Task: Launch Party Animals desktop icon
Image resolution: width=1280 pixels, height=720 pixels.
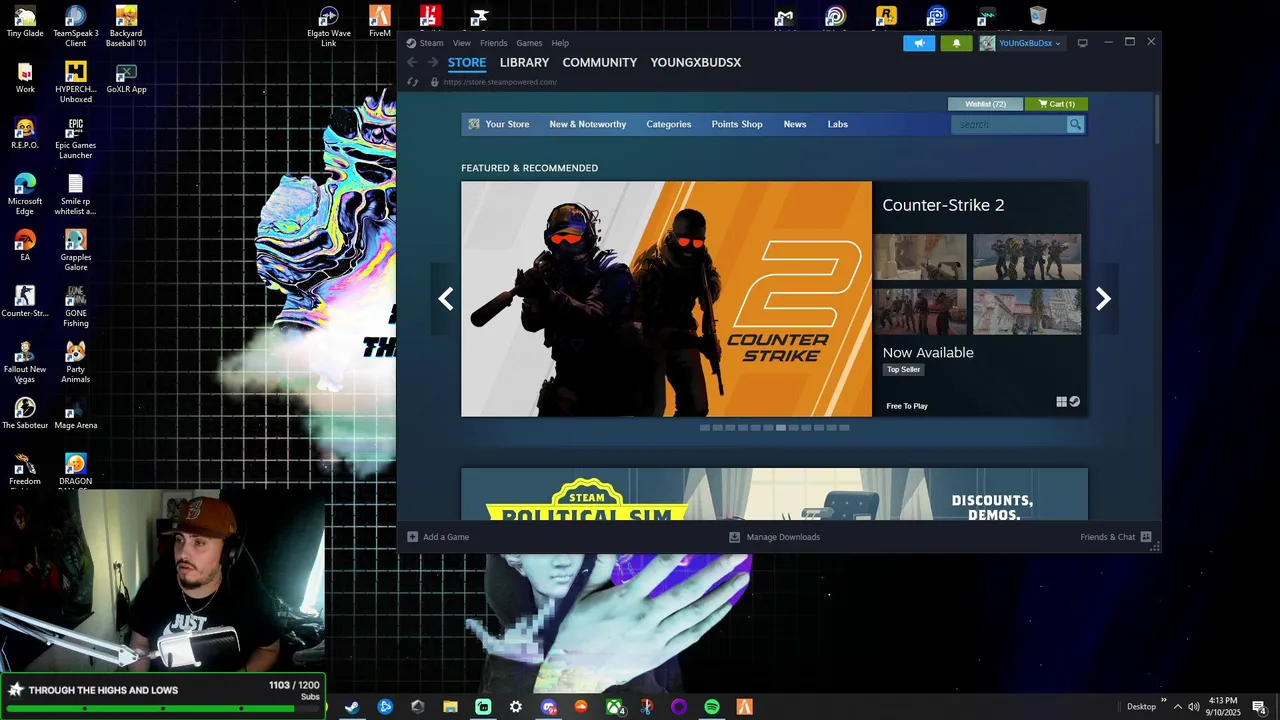Action: pyautogui.click(x=76, y=362)
